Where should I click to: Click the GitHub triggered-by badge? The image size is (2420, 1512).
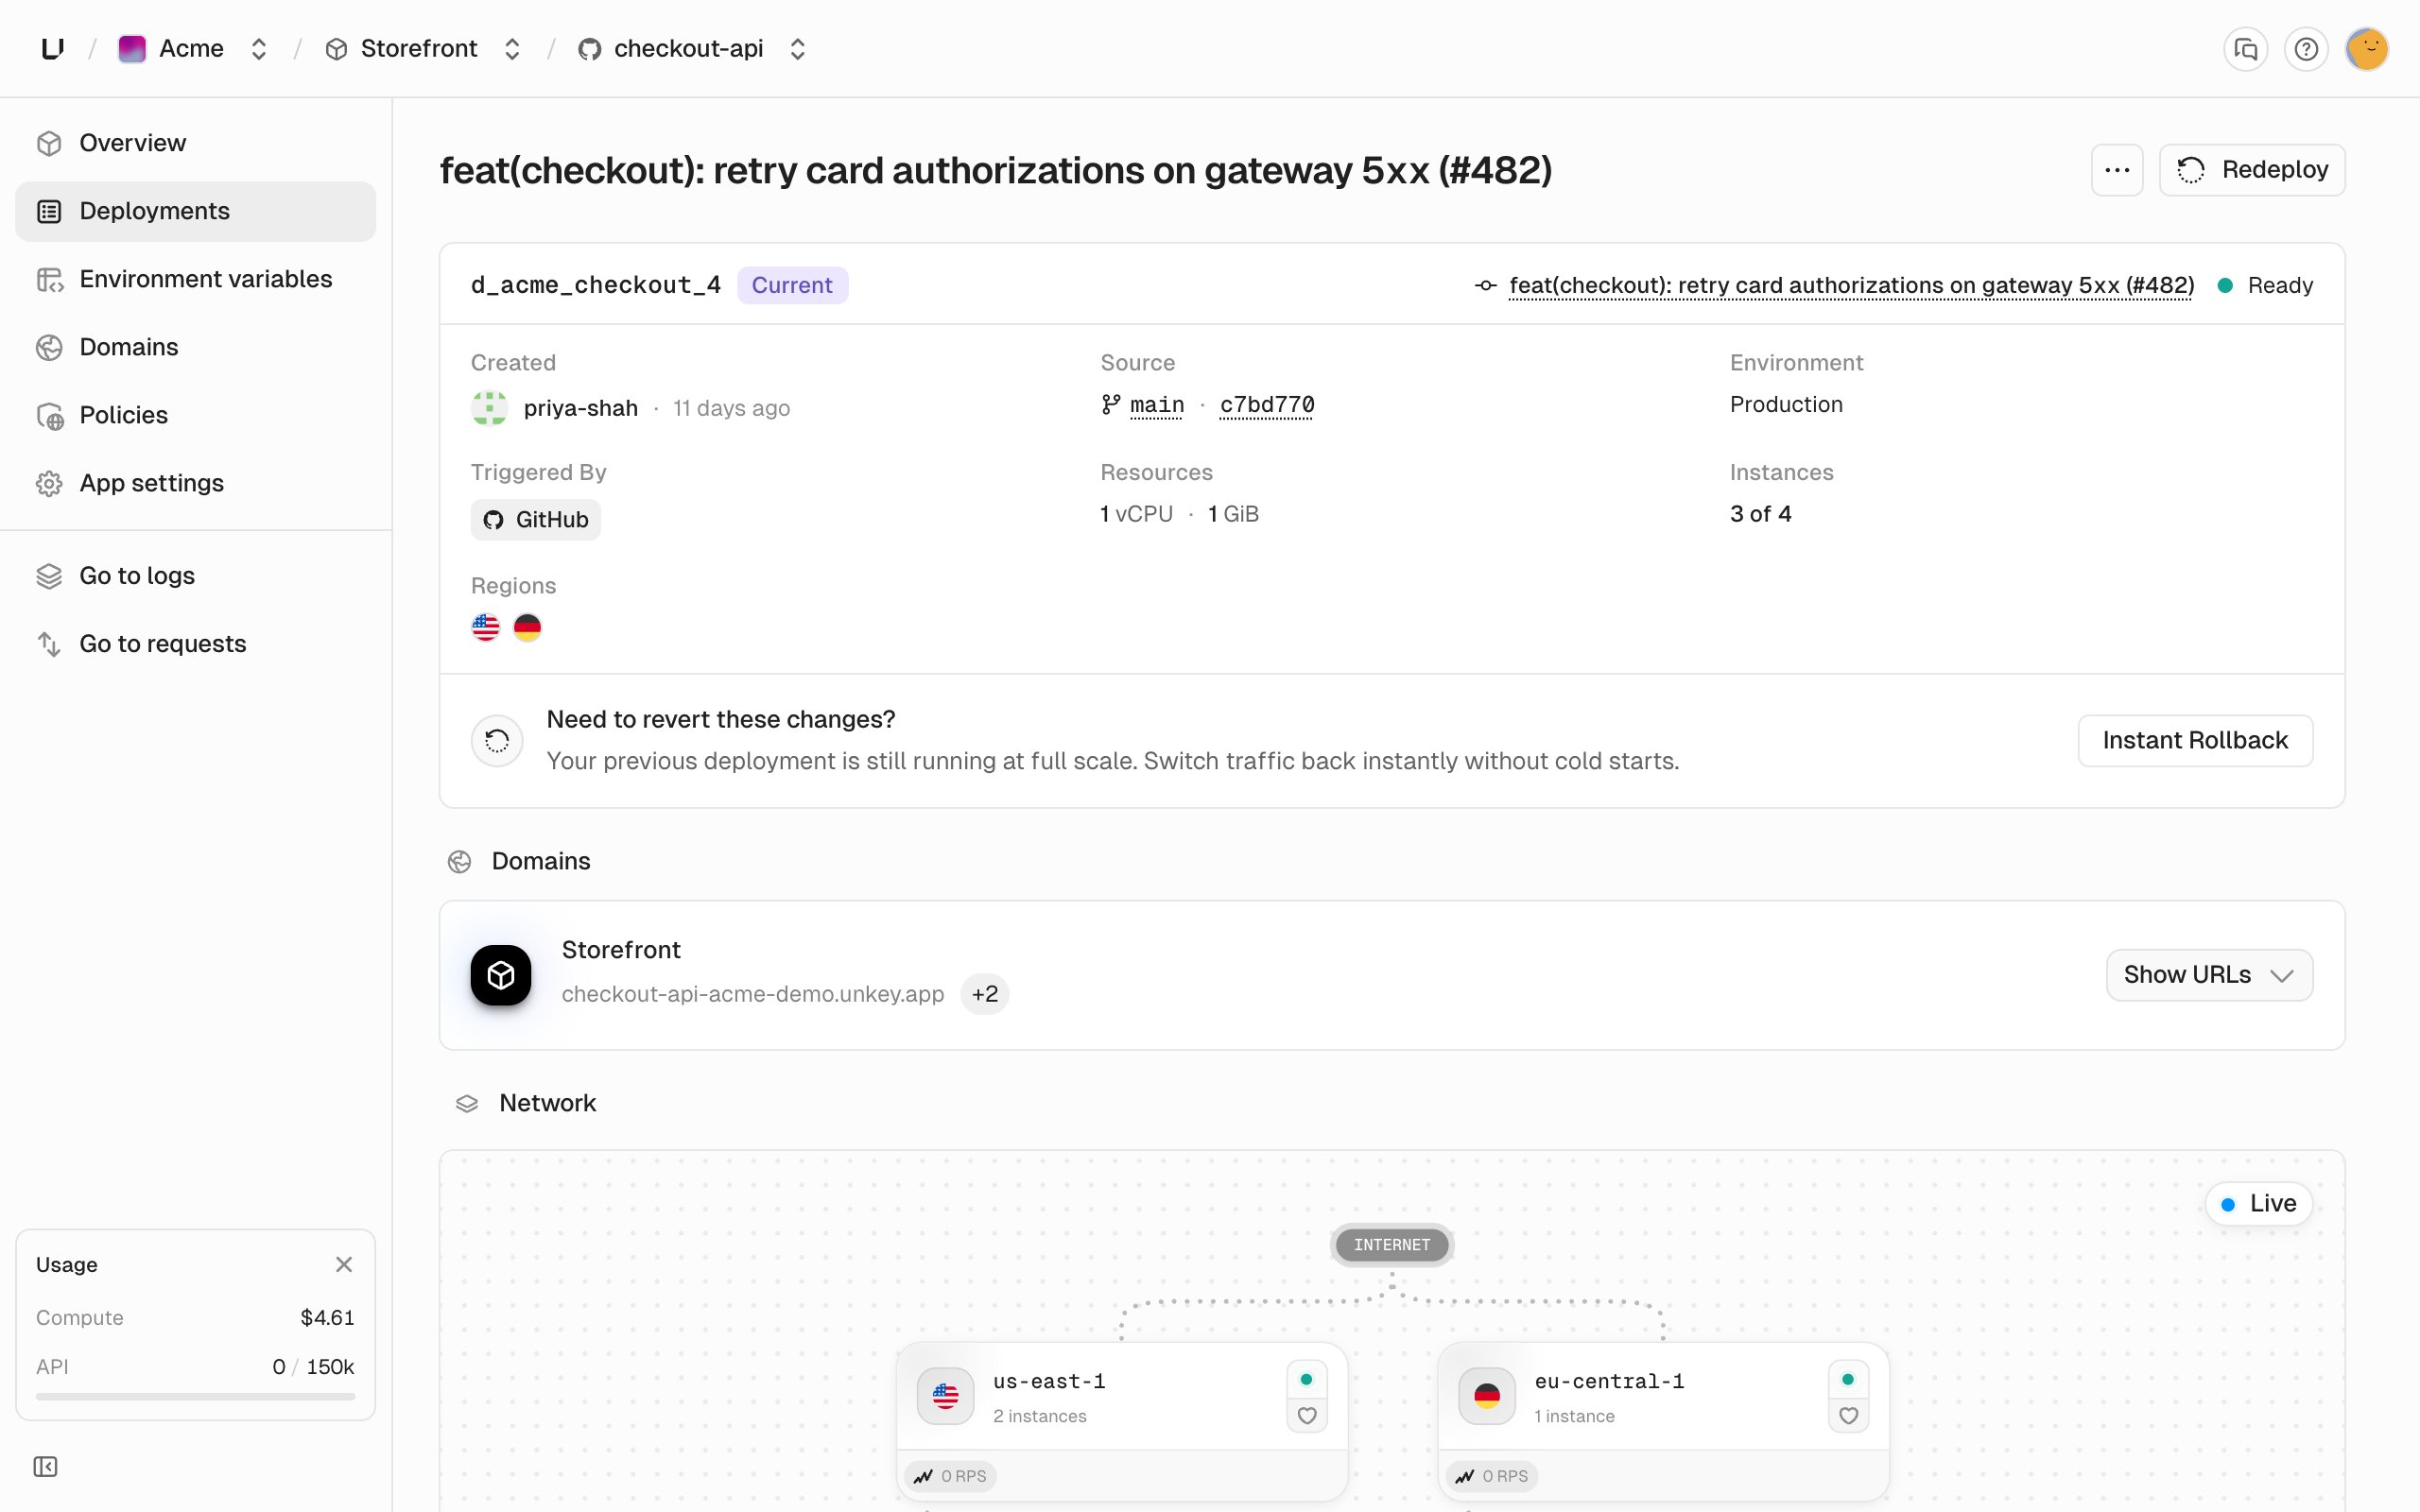536,520
